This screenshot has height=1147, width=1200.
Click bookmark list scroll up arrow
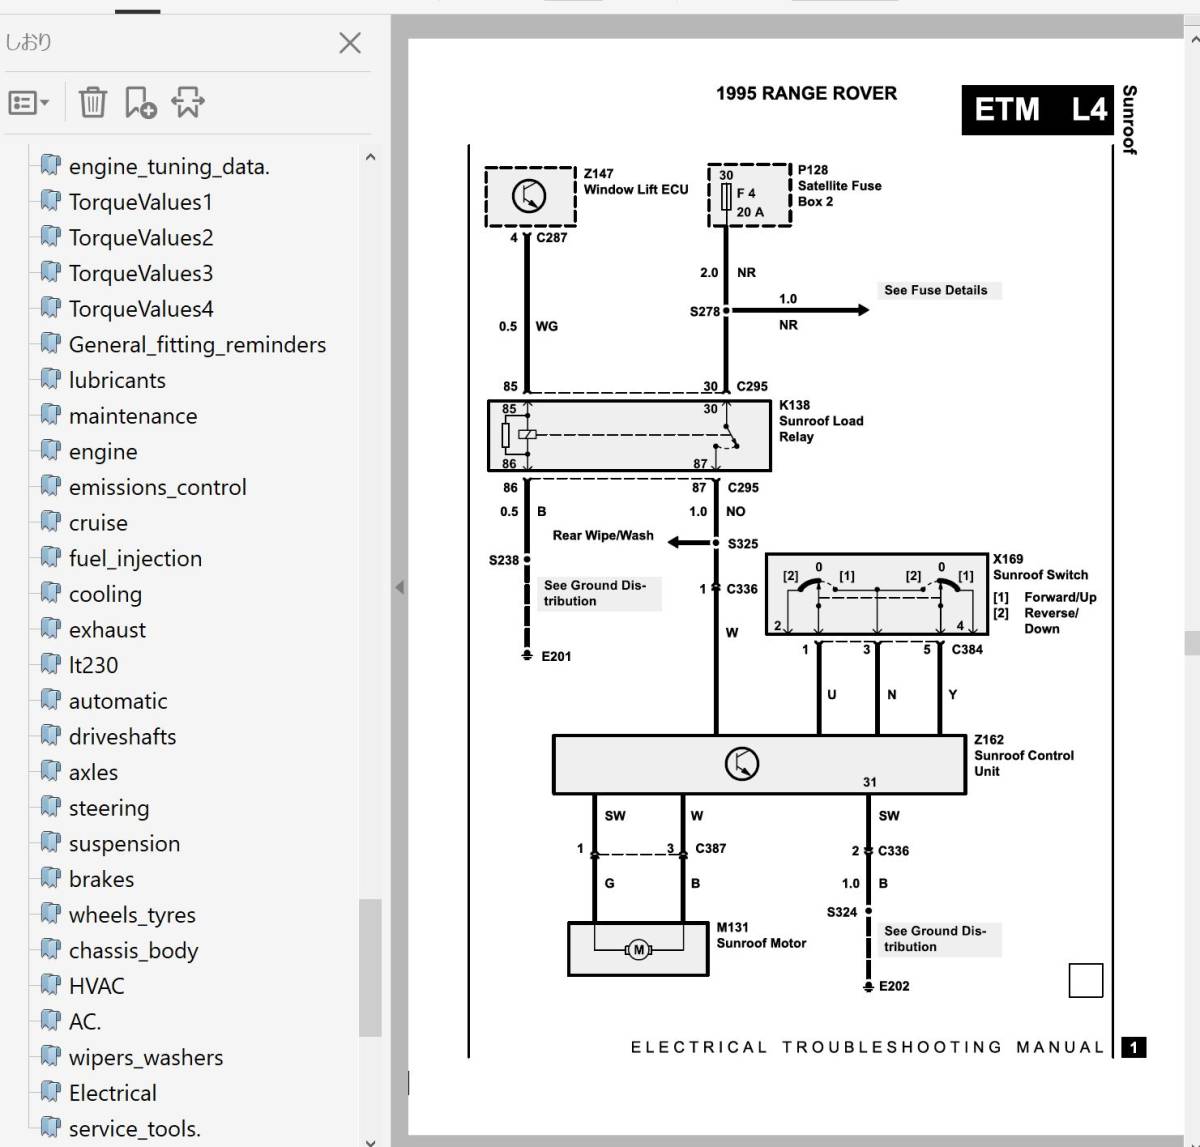(370, 157)
